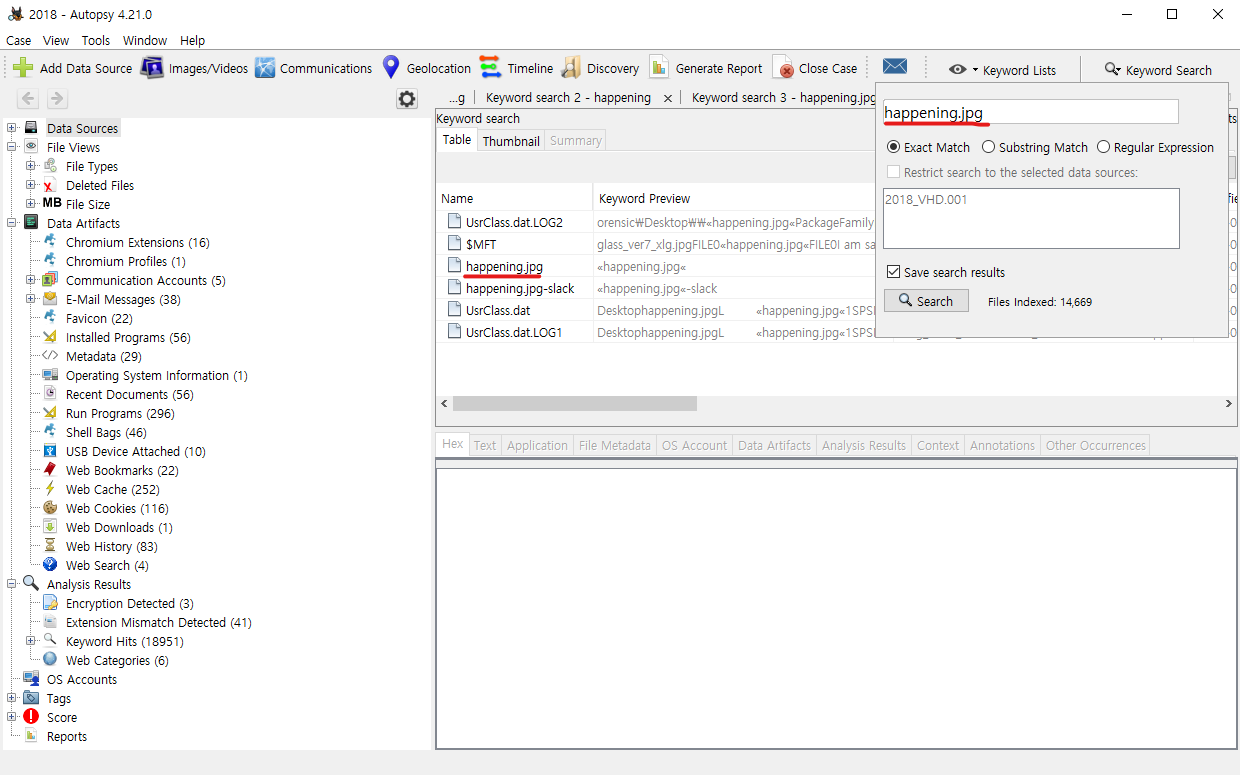The height and width of the screenshot is (775, 1240).
Task: Click the E-Mail Messages envelope icon
Action: [x=49, y=299]
